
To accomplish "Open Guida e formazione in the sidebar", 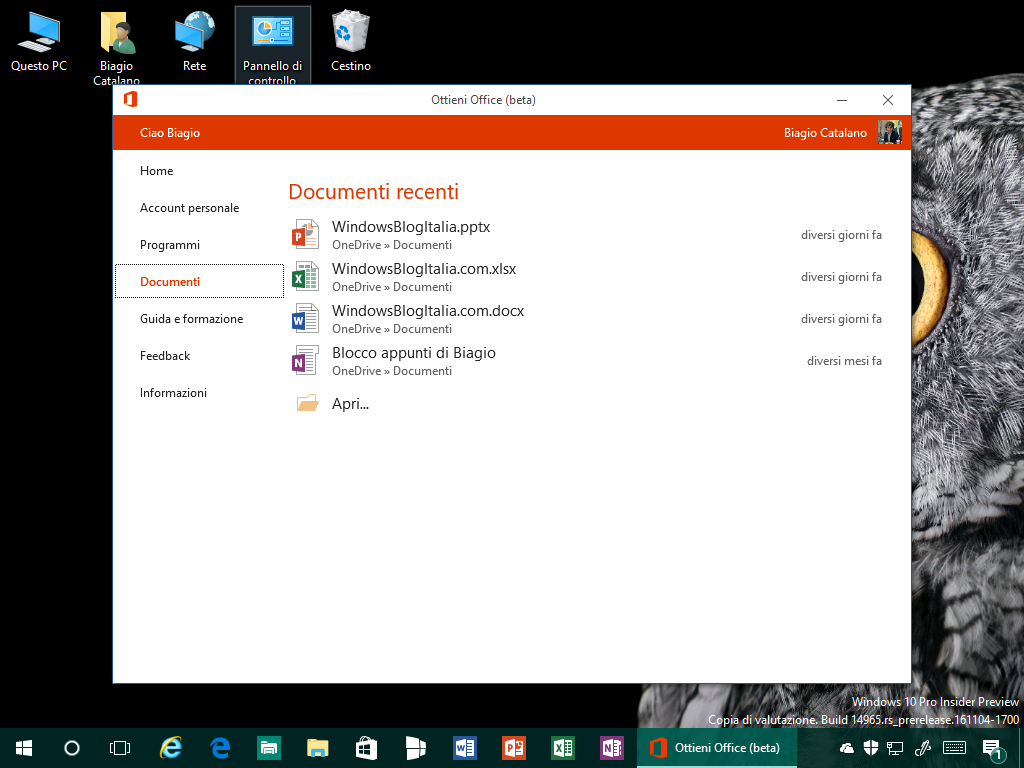I will click(x=191, y=319).
